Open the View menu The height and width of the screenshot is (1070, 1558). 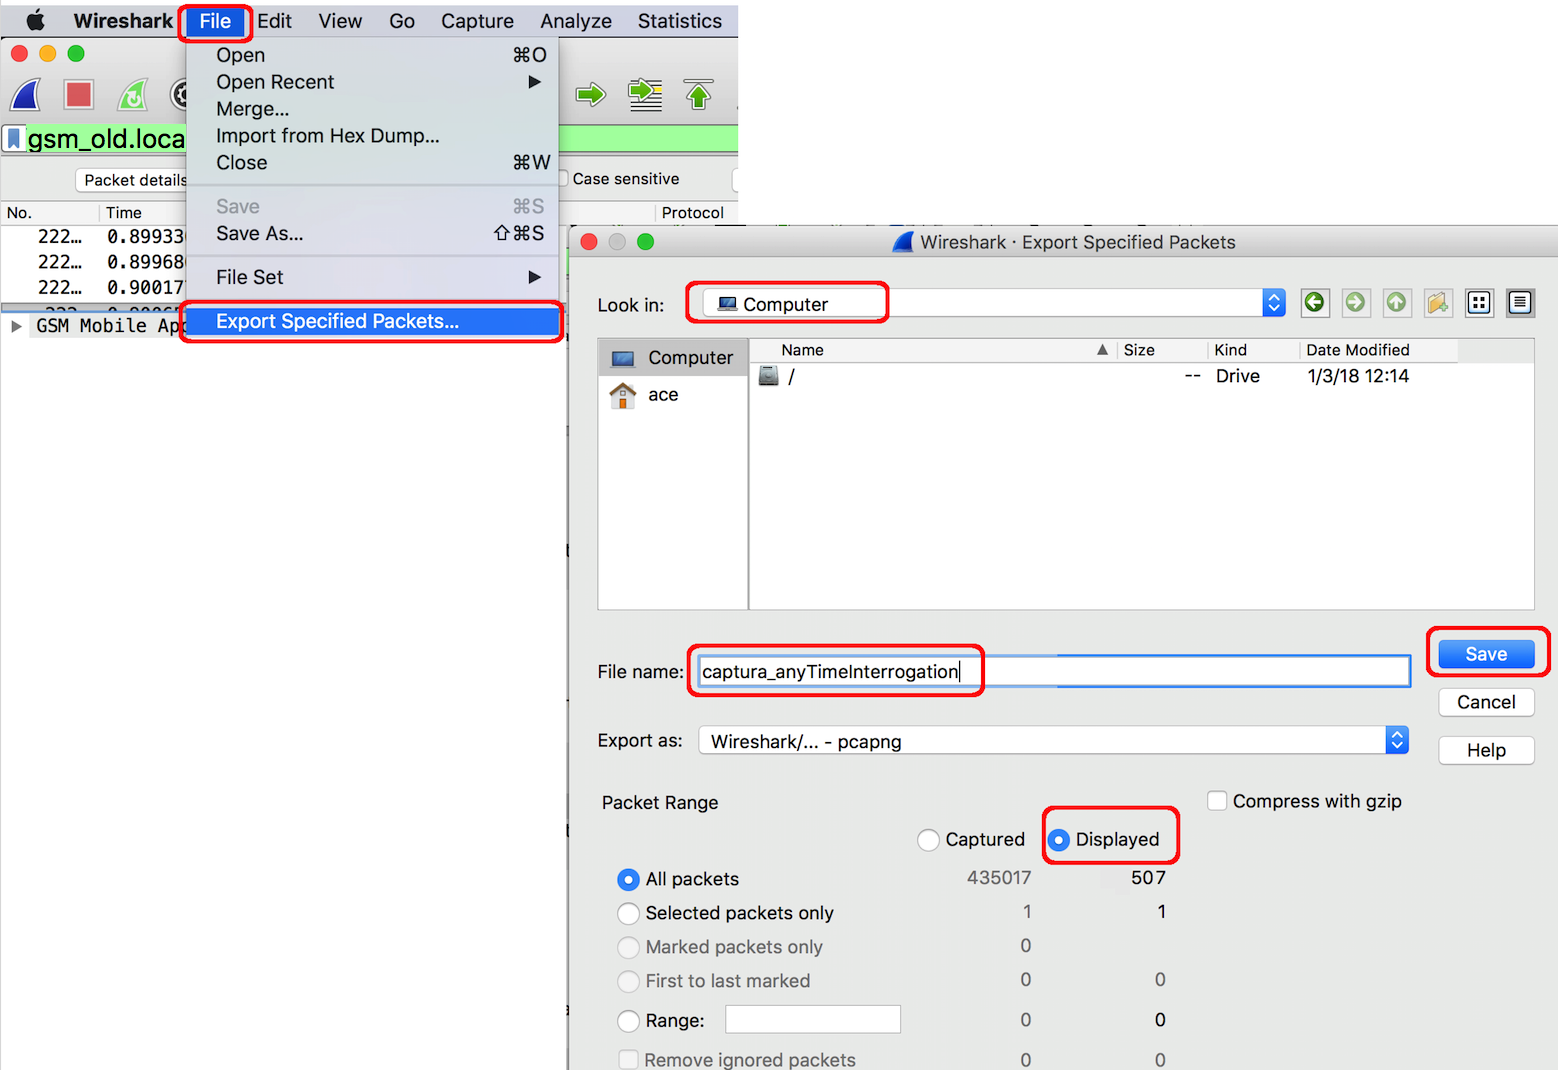(x=340, y=21)
